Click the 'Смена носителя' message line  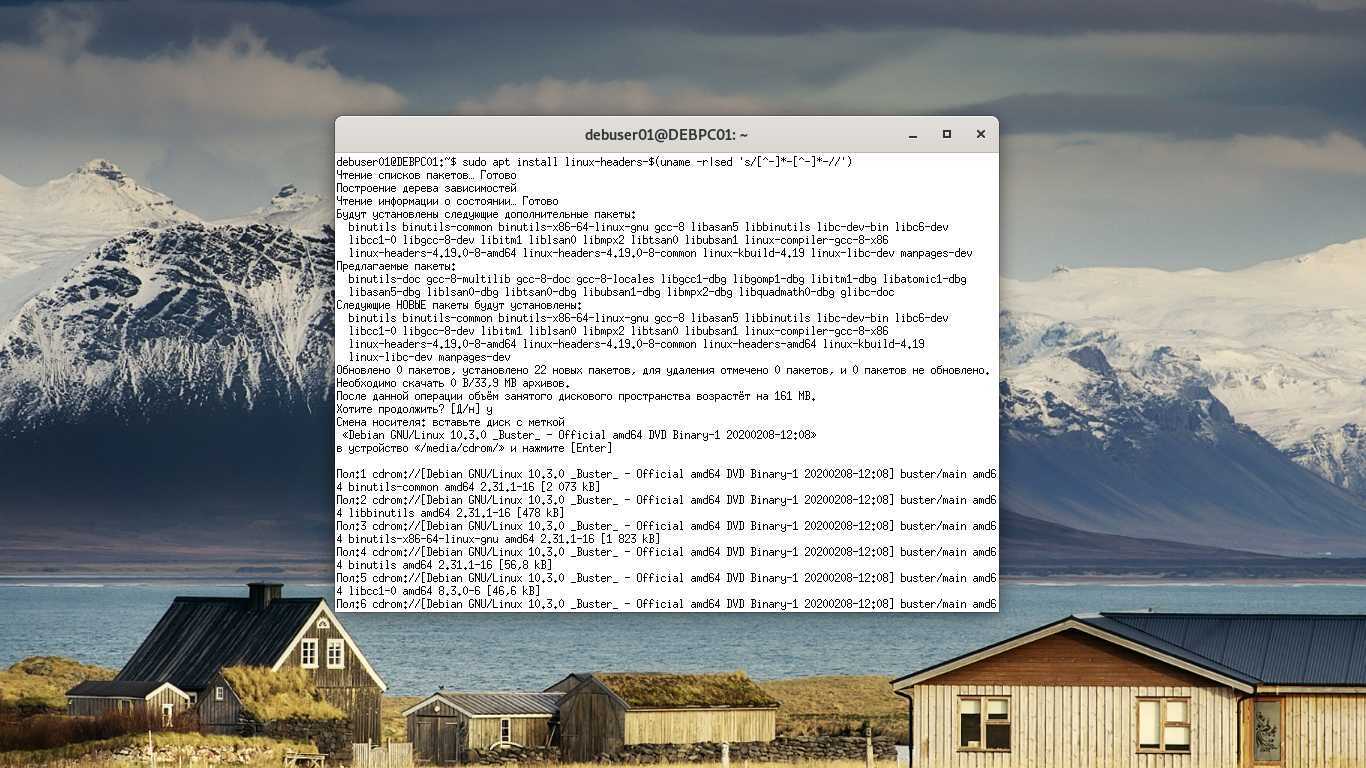click(450, 422)
